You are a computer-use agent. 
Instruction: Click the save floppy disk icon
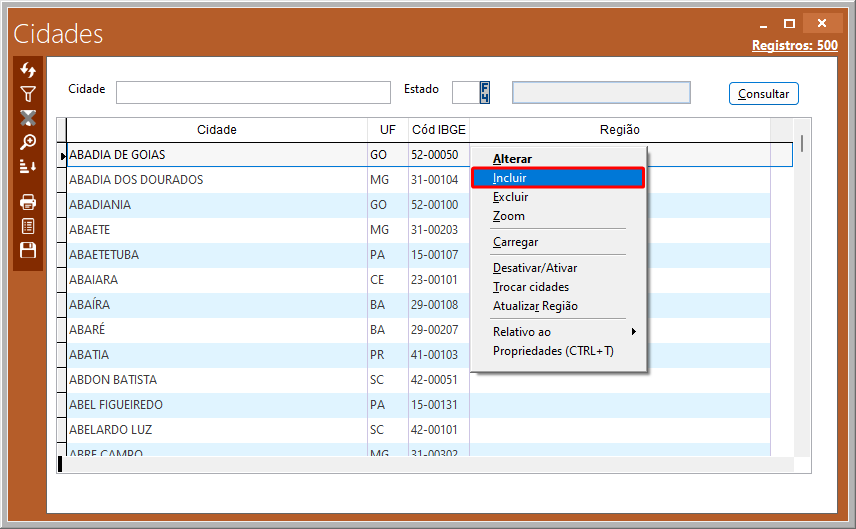[x=28, y=250]
